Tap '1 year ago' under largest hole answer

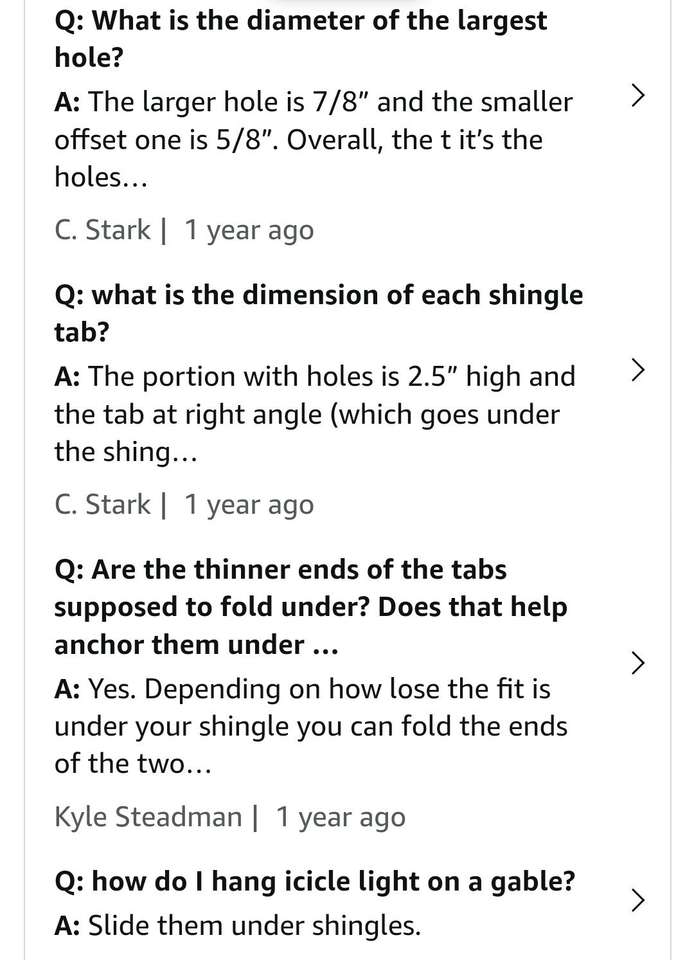(248, 230)
